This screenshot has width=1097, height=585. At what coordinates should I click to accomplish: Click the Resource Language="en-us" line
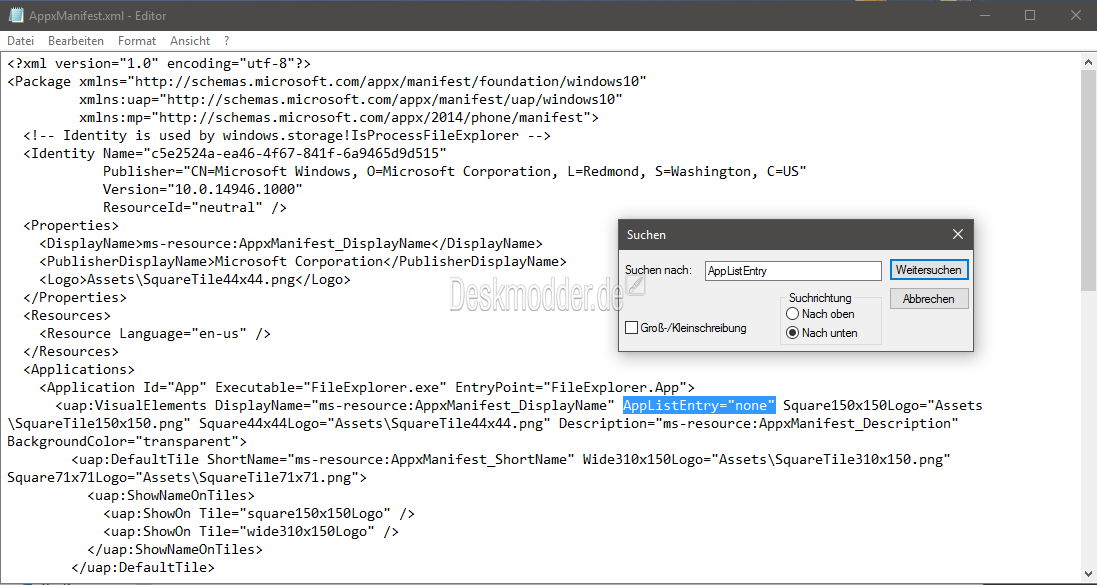pos(155,334)
